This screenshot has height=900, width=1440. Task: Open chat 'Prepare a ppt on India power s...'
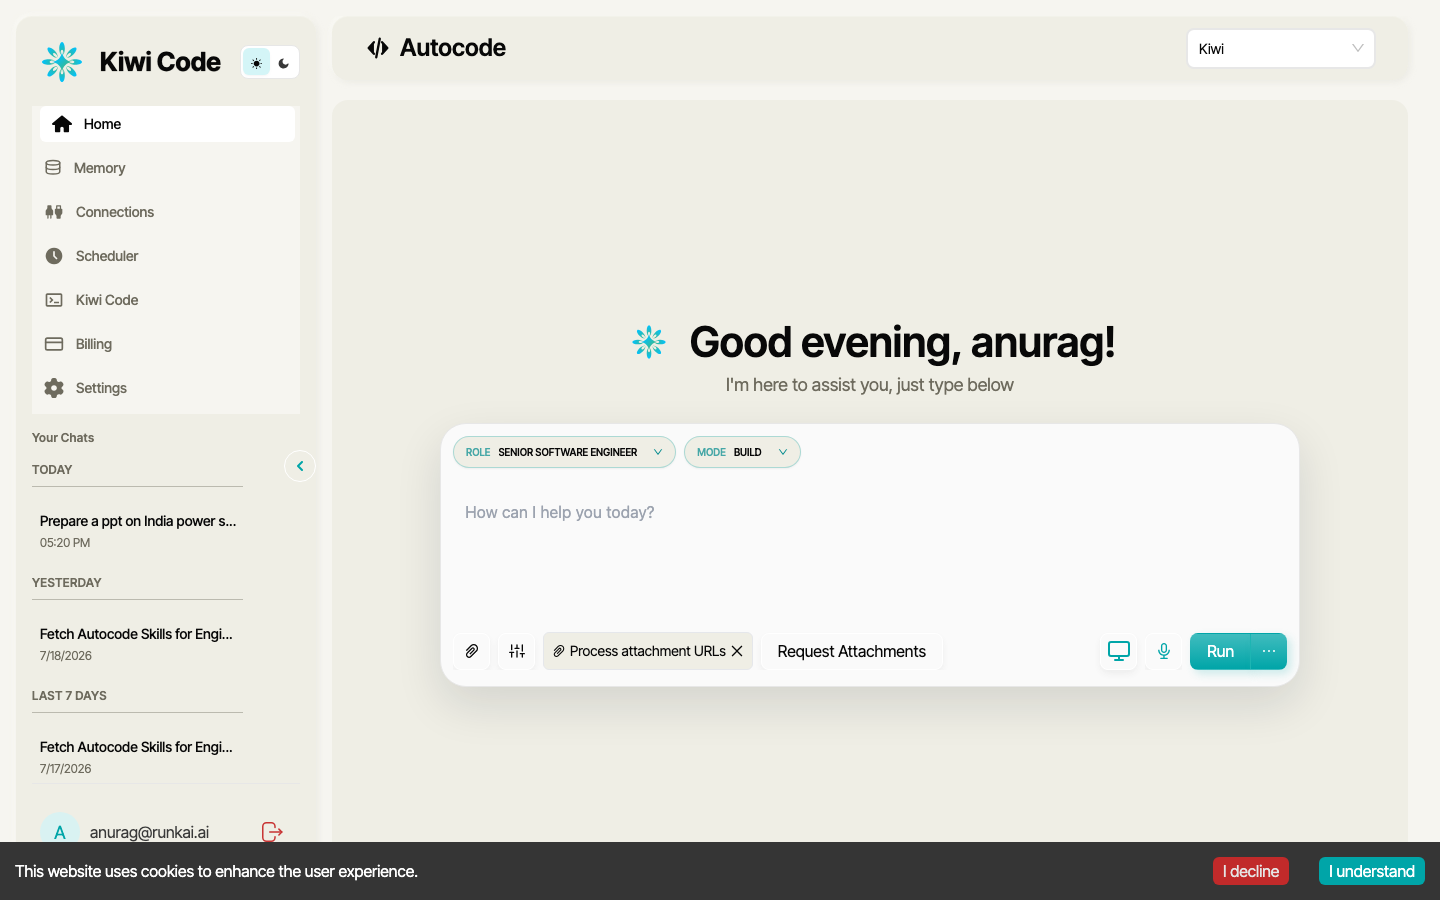[x=138, y=531]
